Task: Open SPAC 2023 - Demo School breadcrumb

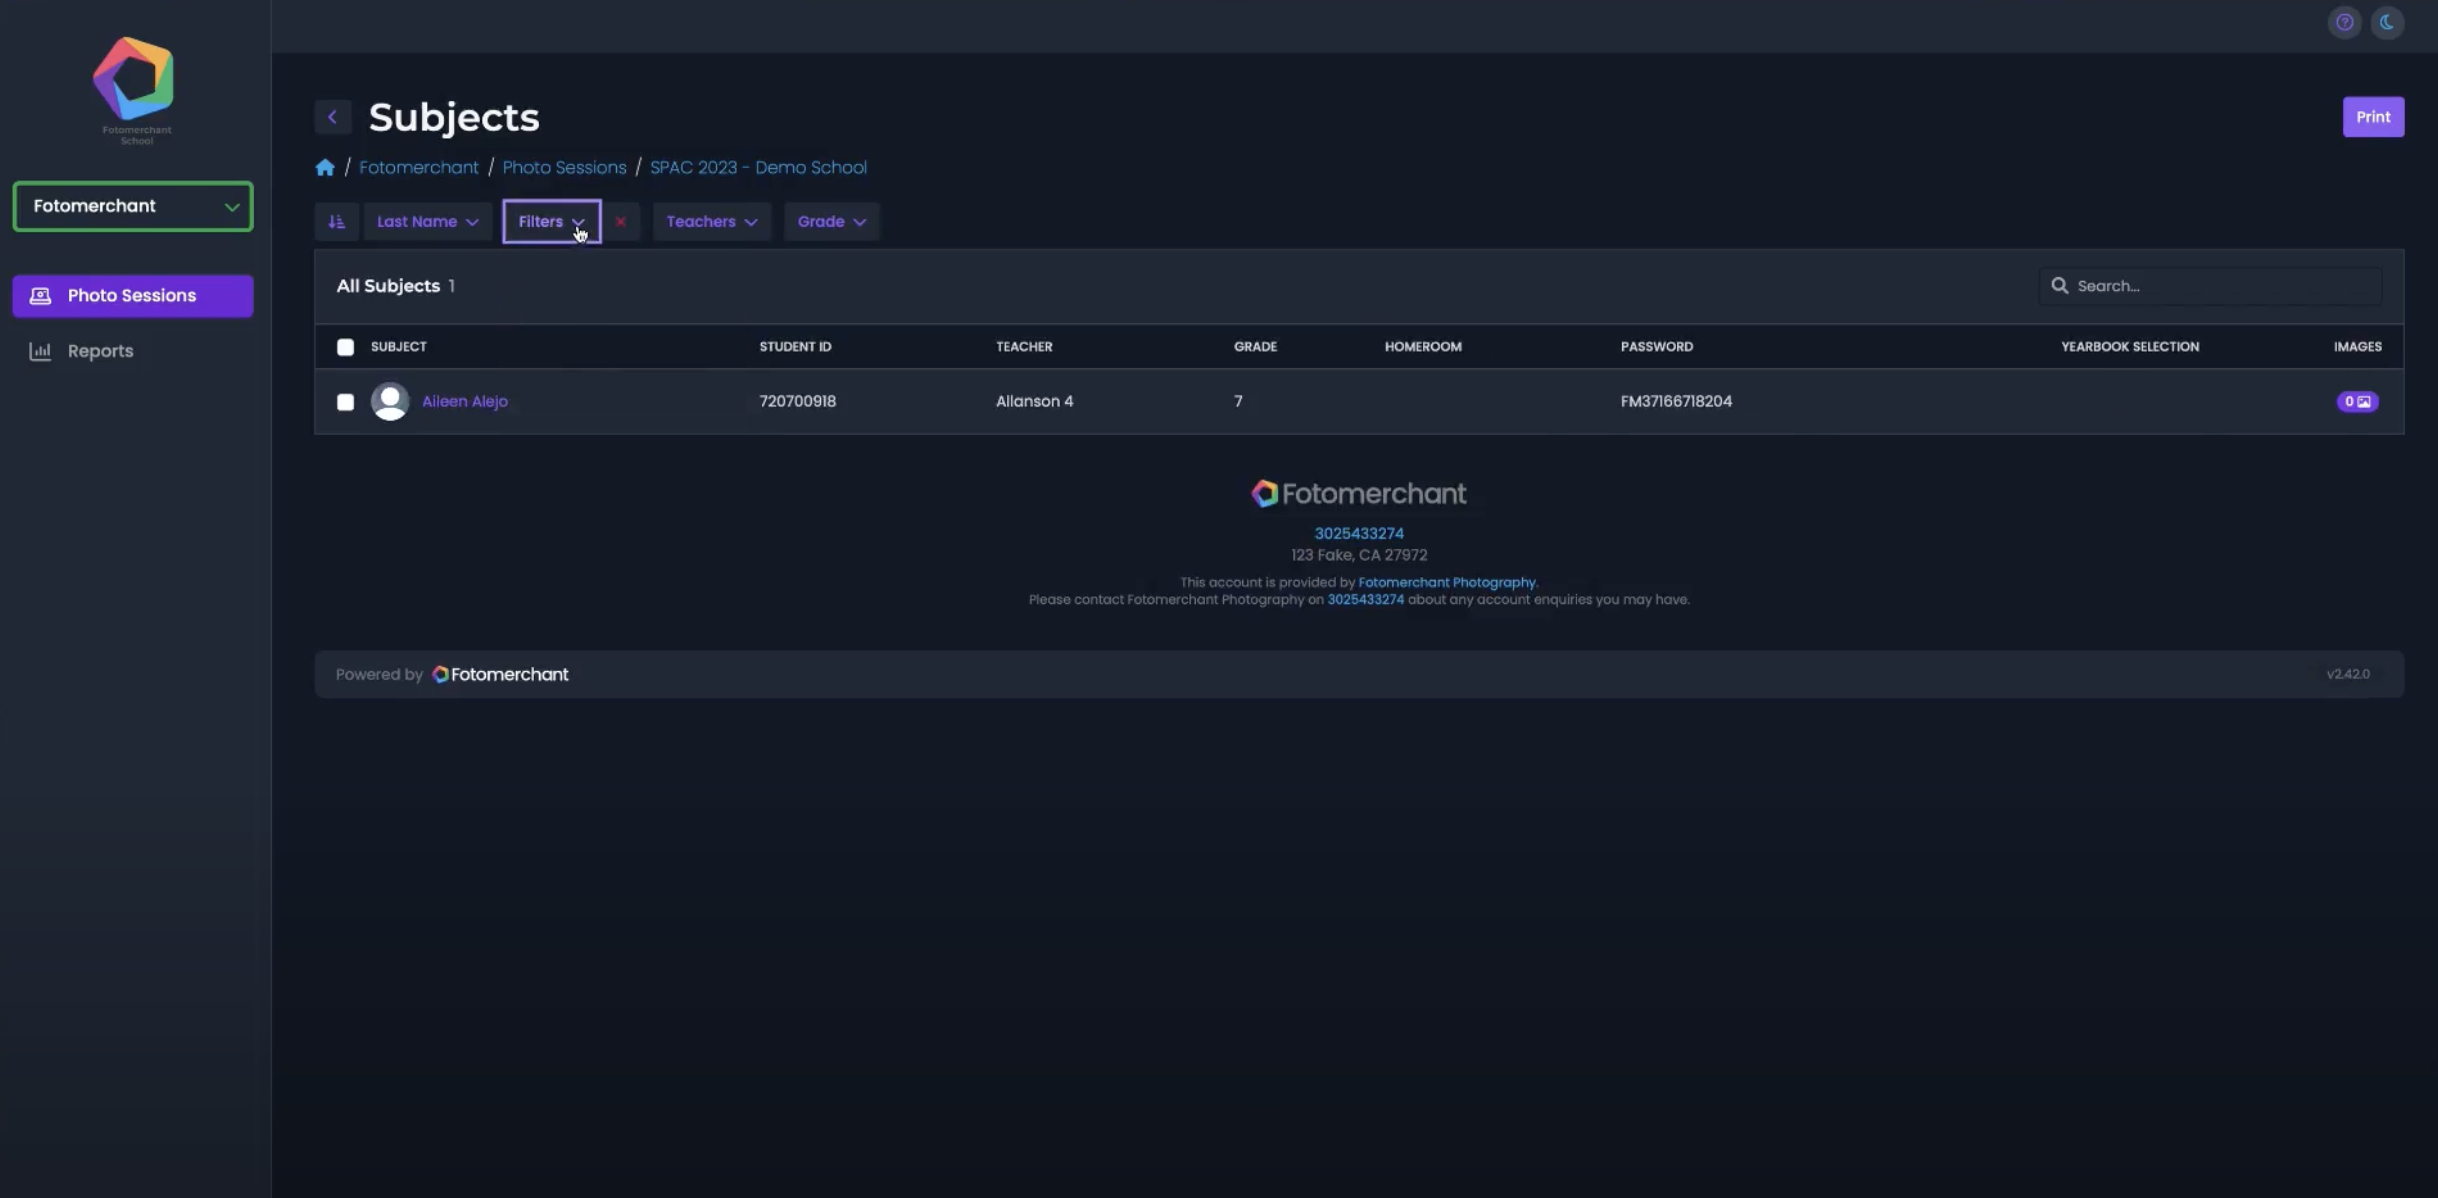Action: (758, 167)
